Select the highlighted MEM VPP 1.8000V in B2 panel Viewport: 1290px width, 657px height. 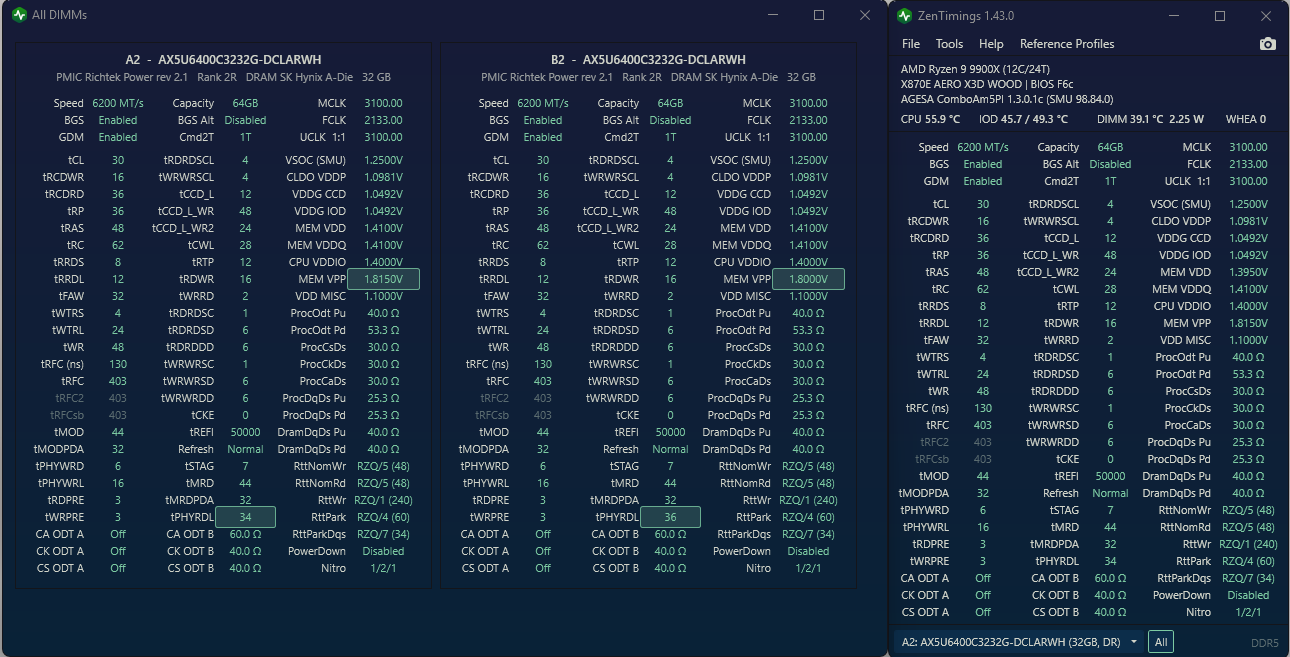[808, 279]
